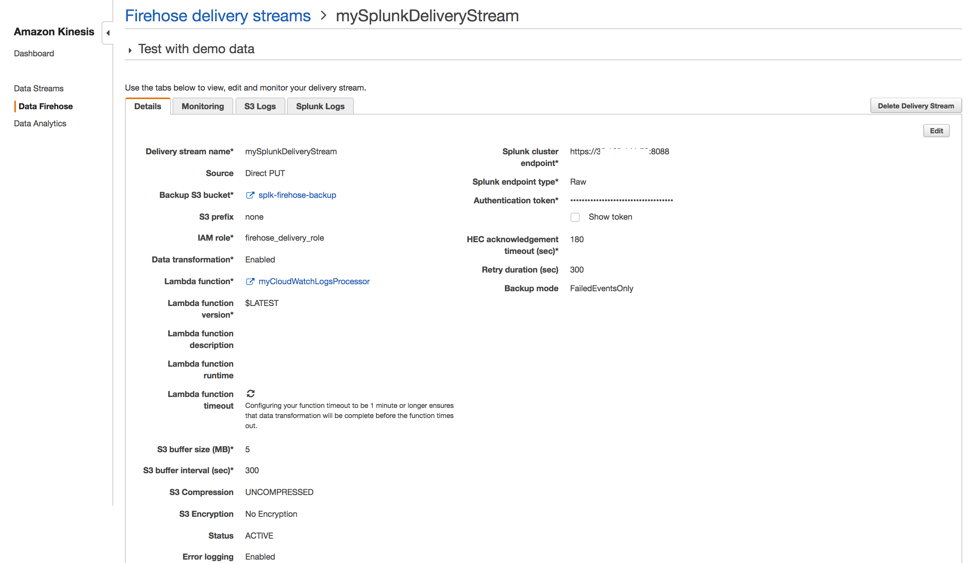Click the FailedEventsOnly backup mode value
The image size is (975, 563).
(601, 289)
